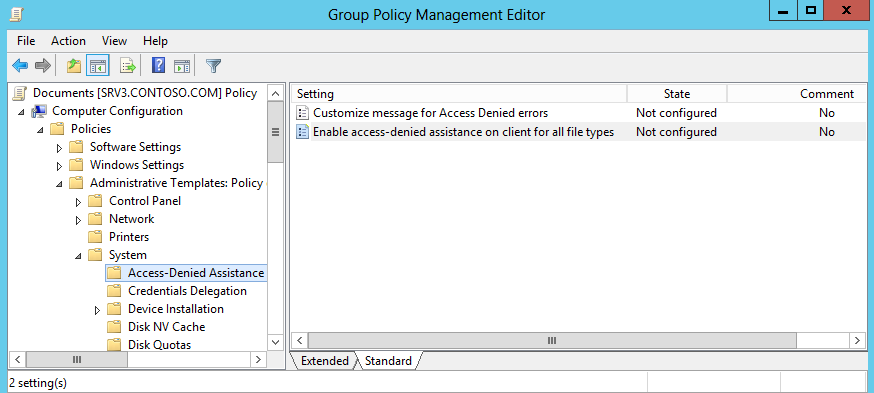Screen dimensions: 874x393
Task: Select Disk NV Cache tree item
Action: pos(166,327)
